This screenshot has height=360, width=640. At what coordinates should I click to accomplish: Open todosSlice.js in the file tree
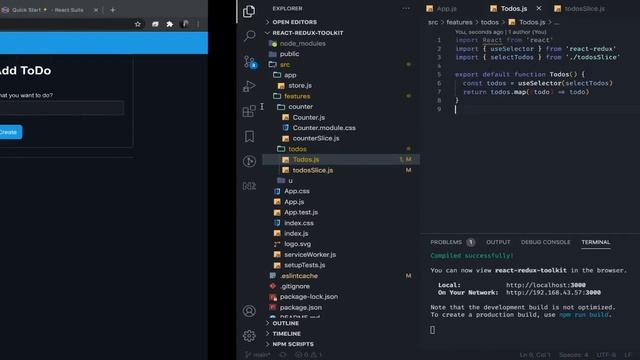pos(313,170)
